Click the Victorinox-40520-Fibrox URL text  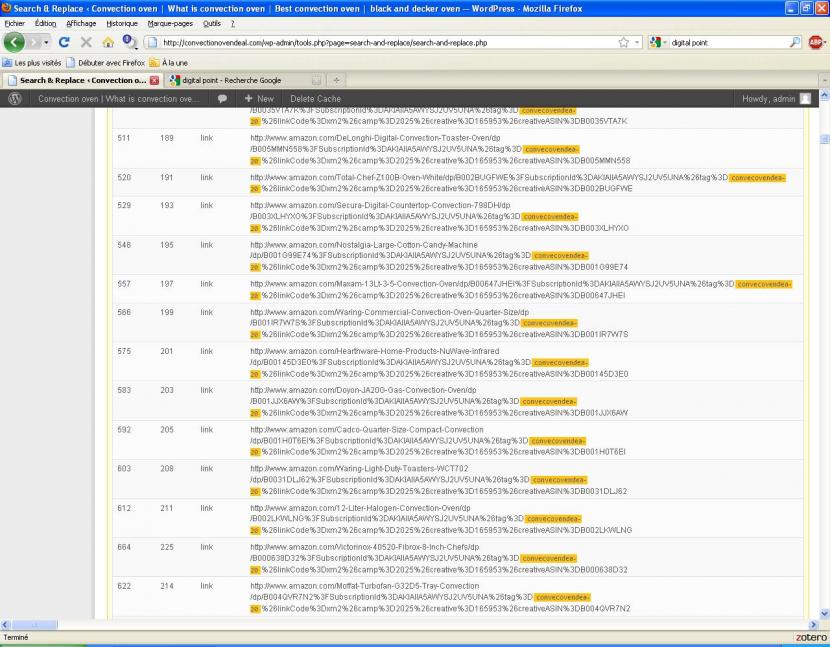click(x=439, y=558)
